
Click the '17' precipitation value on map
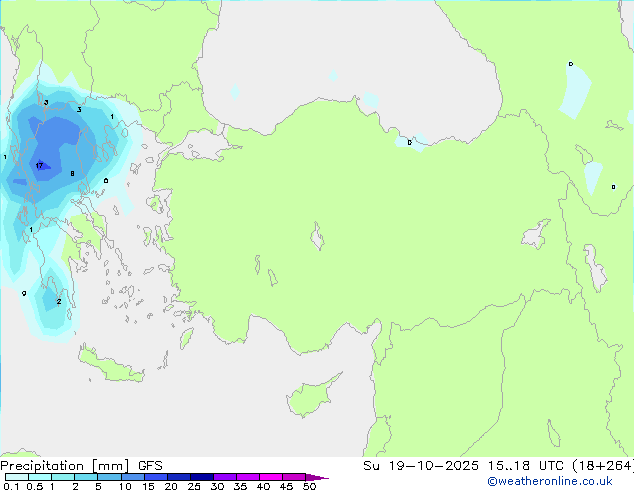point(39,166)
